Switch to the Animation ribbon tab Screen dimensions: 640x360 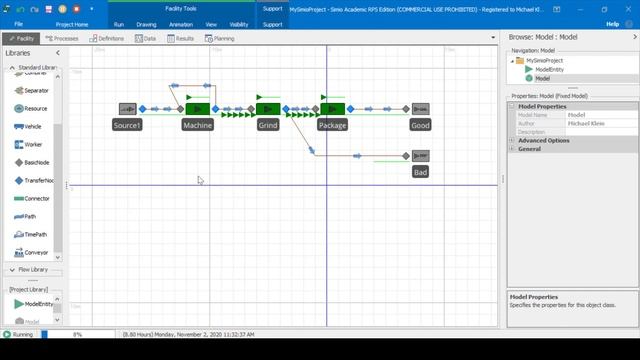click(181, 24)
